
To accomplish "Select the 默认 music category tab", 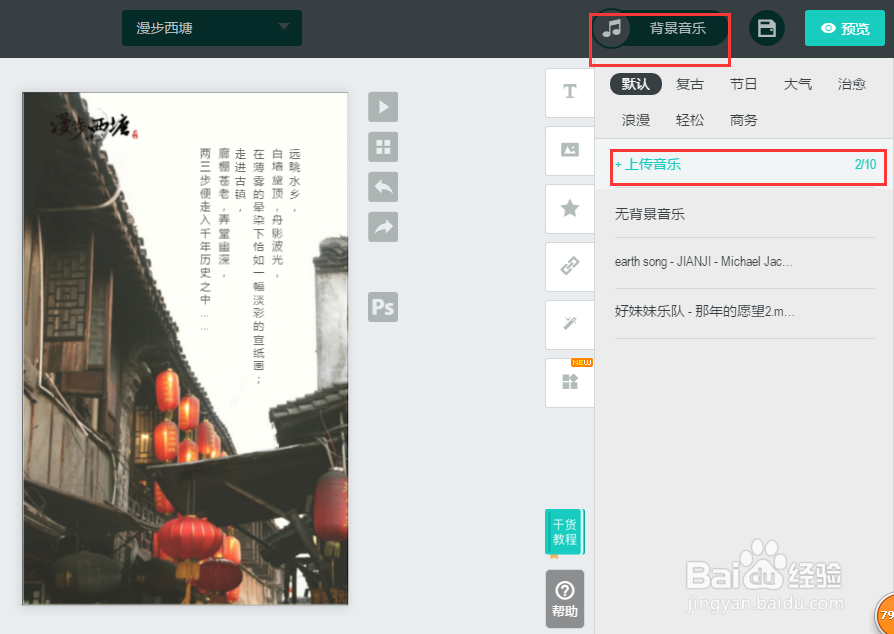I will [636, 84].
